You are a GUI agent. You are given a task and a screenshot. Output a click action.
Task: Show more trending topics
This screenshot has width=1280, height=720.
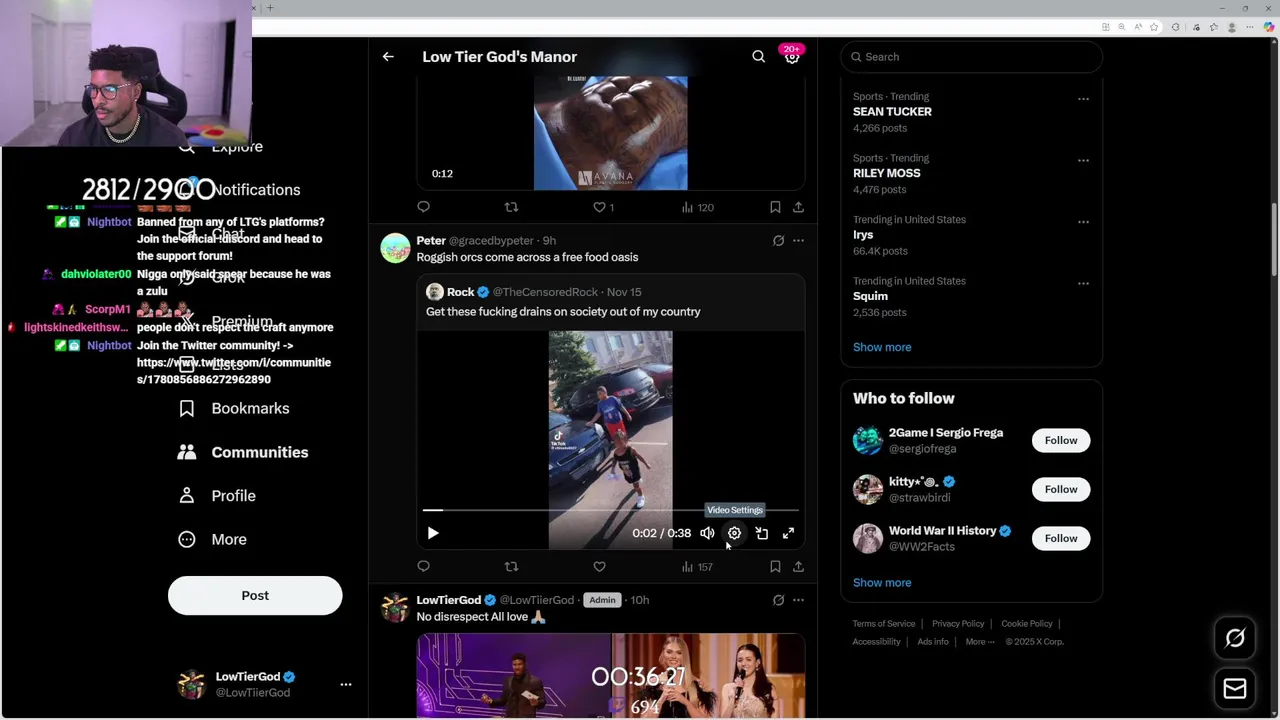[x=882, y=347]
